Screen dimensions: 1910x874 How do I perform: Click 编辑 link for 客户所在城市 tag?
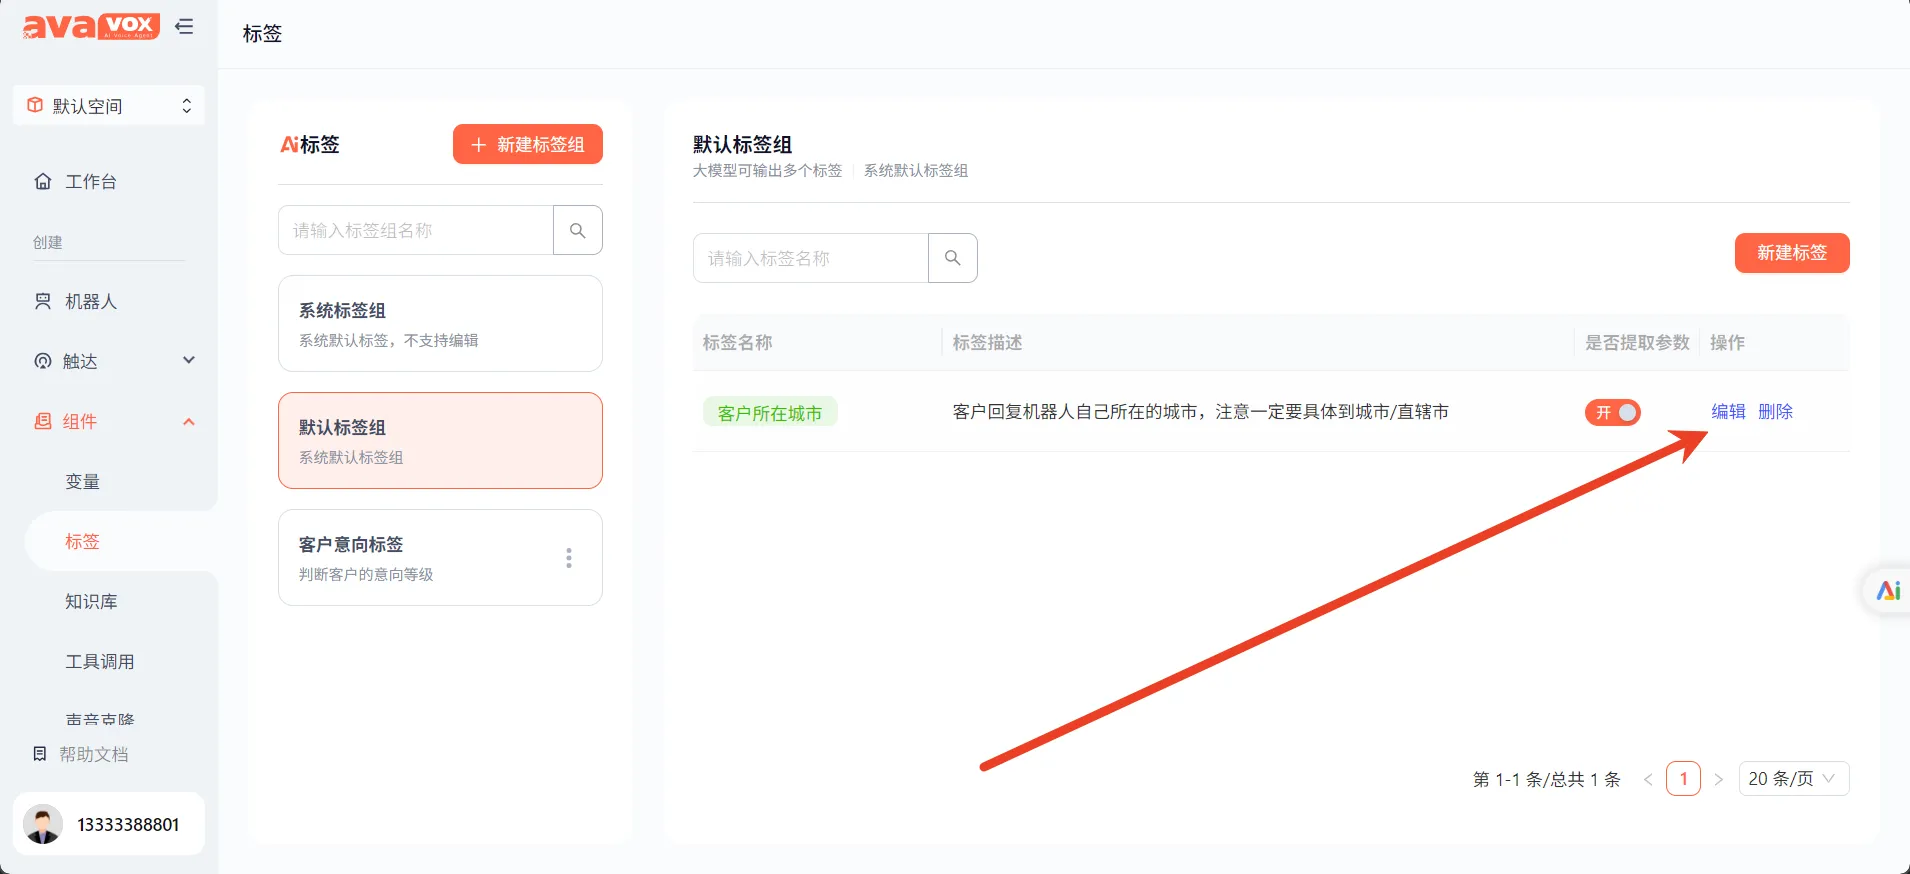coord(1727,412)
